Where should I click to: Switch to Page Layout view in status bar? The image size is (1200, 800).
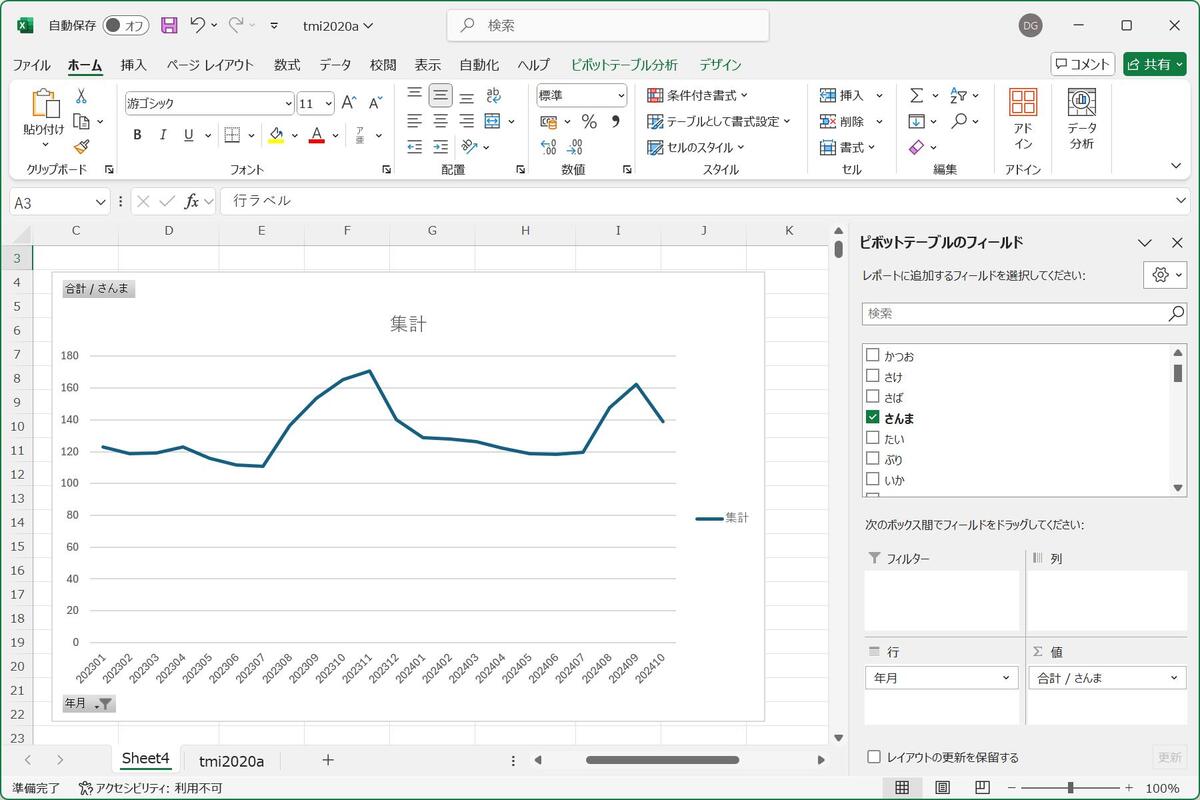point(942,788)
